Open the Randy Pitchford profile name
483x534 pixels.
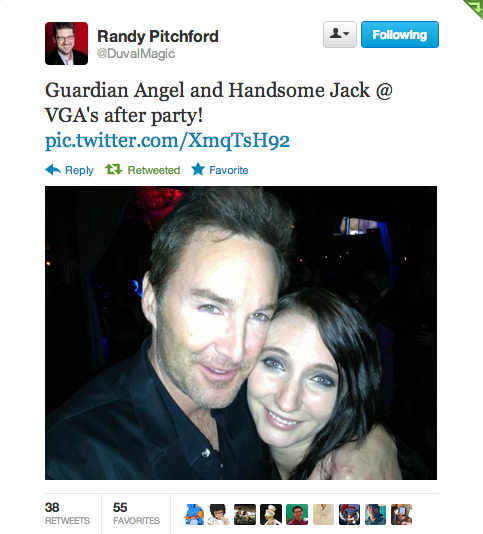coord(158,36)
